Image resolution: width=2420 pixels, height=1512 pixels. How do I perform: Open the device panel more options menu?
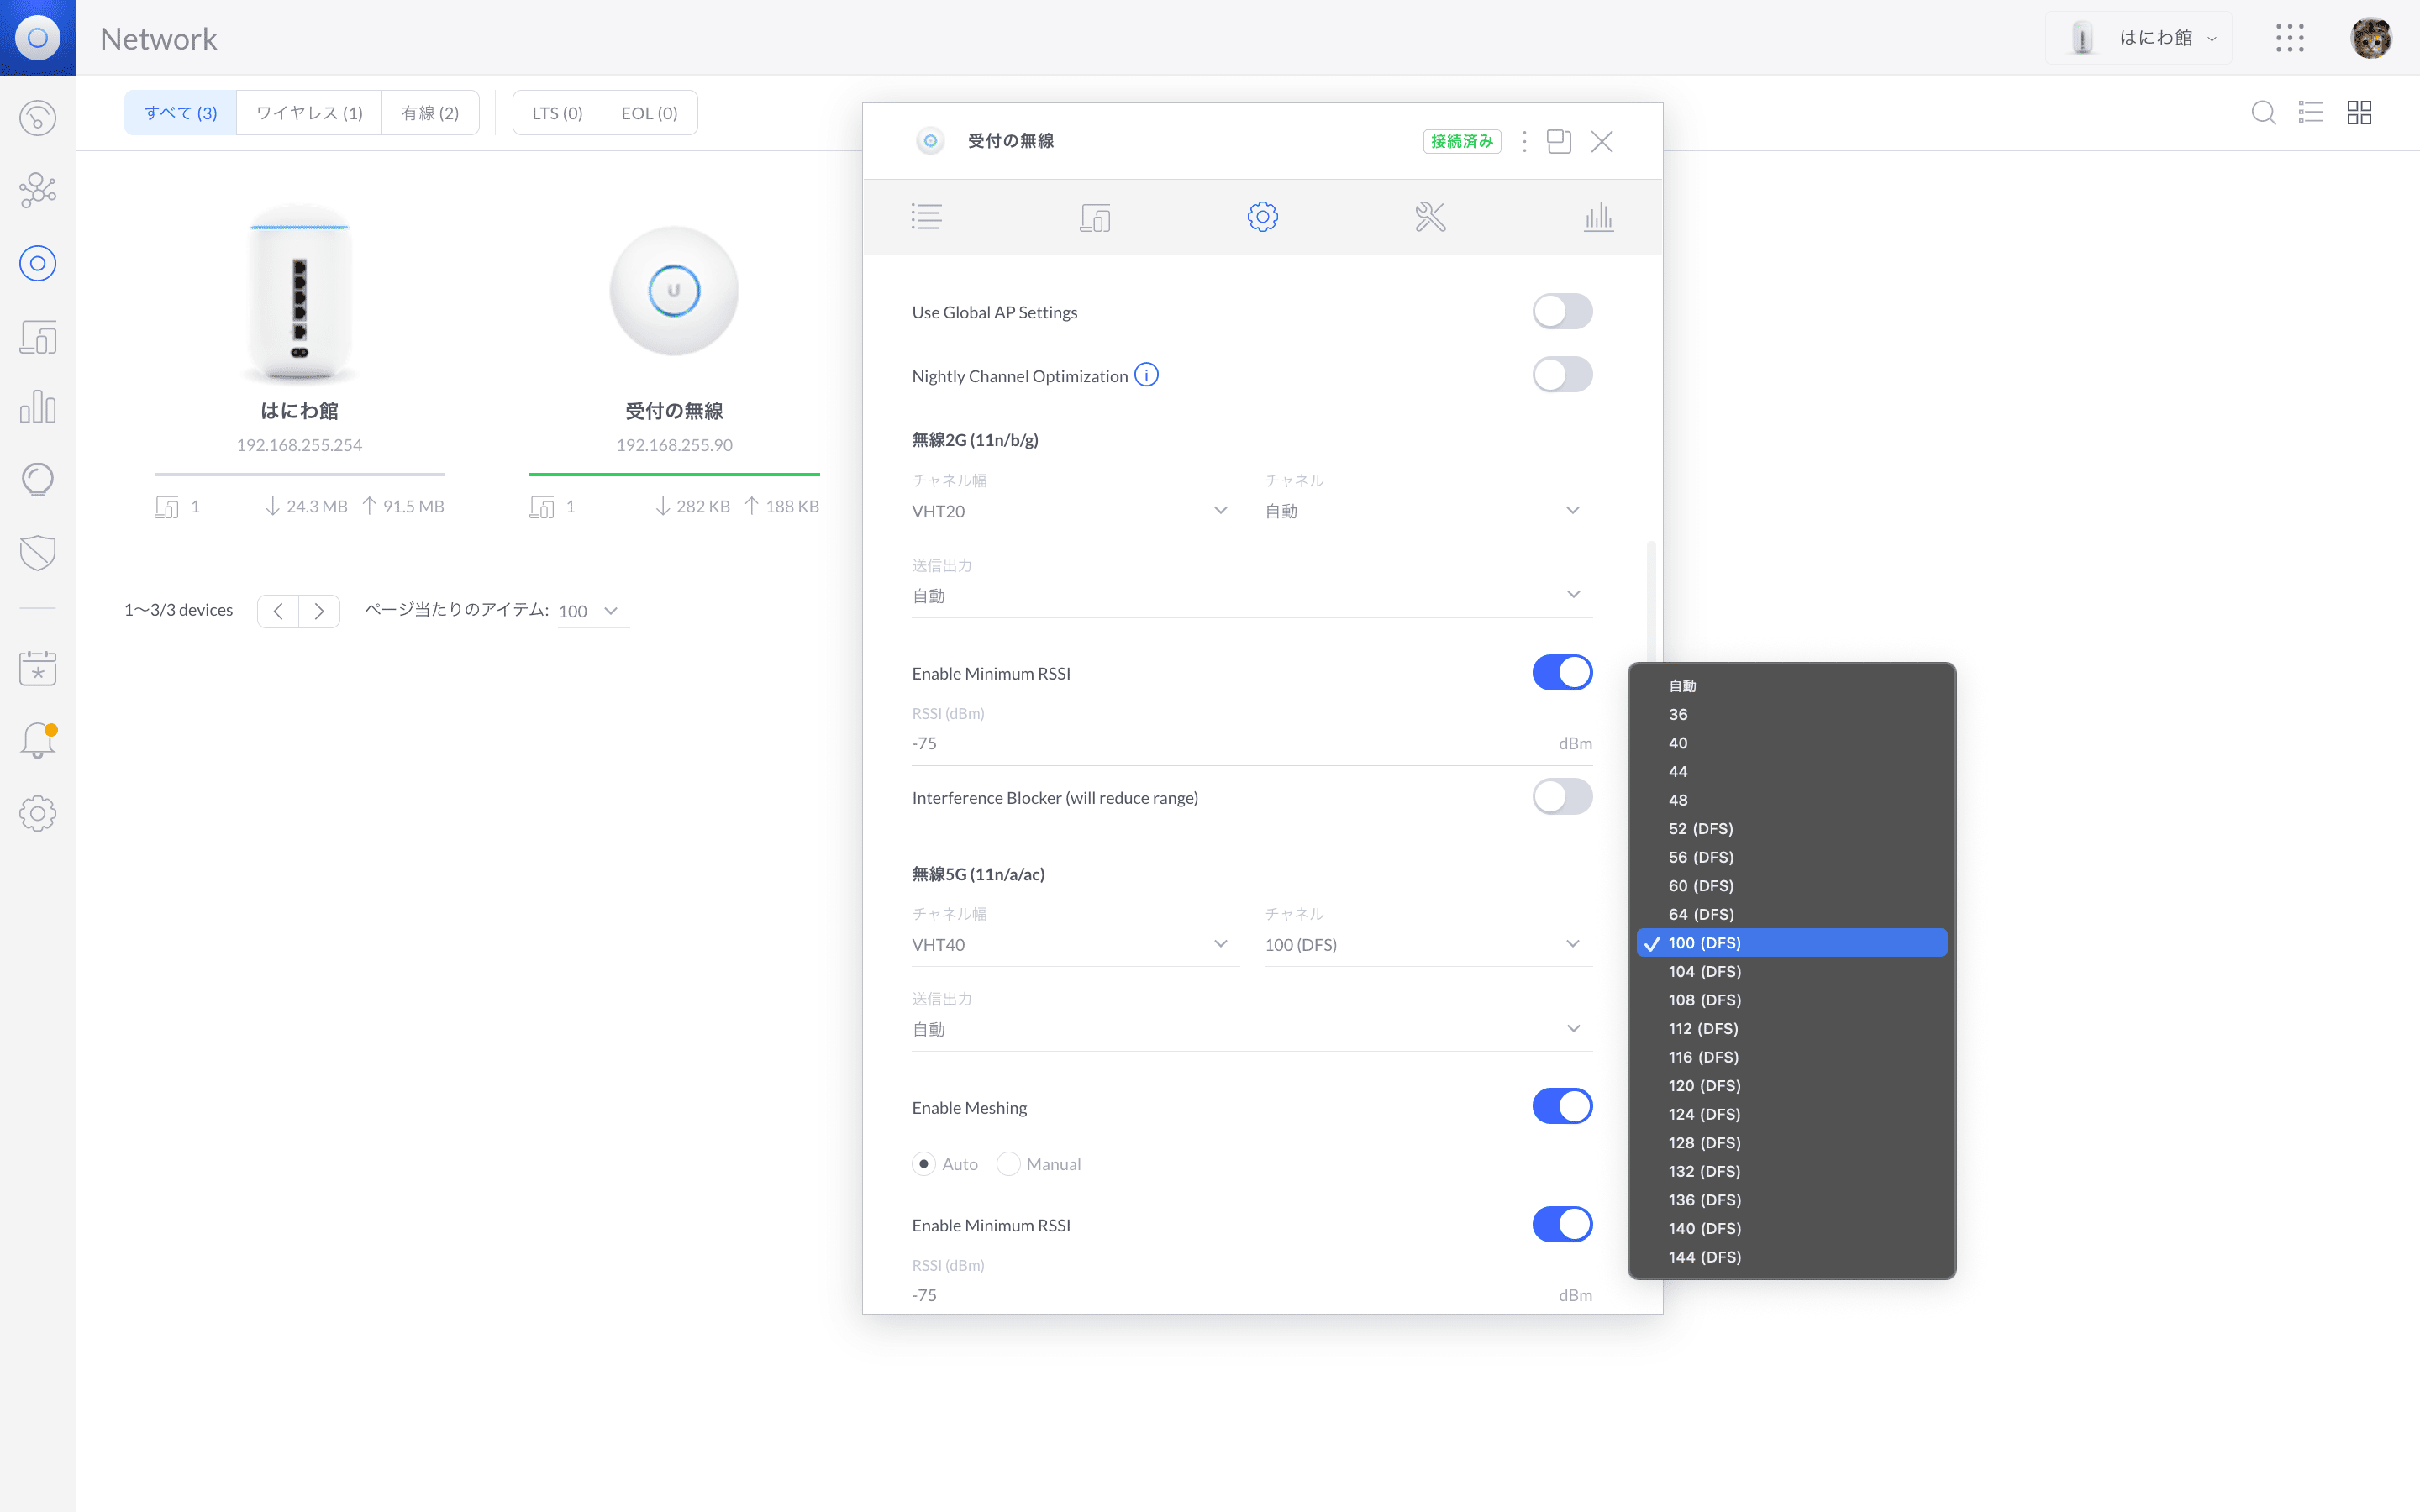(x=1524, y=141)
